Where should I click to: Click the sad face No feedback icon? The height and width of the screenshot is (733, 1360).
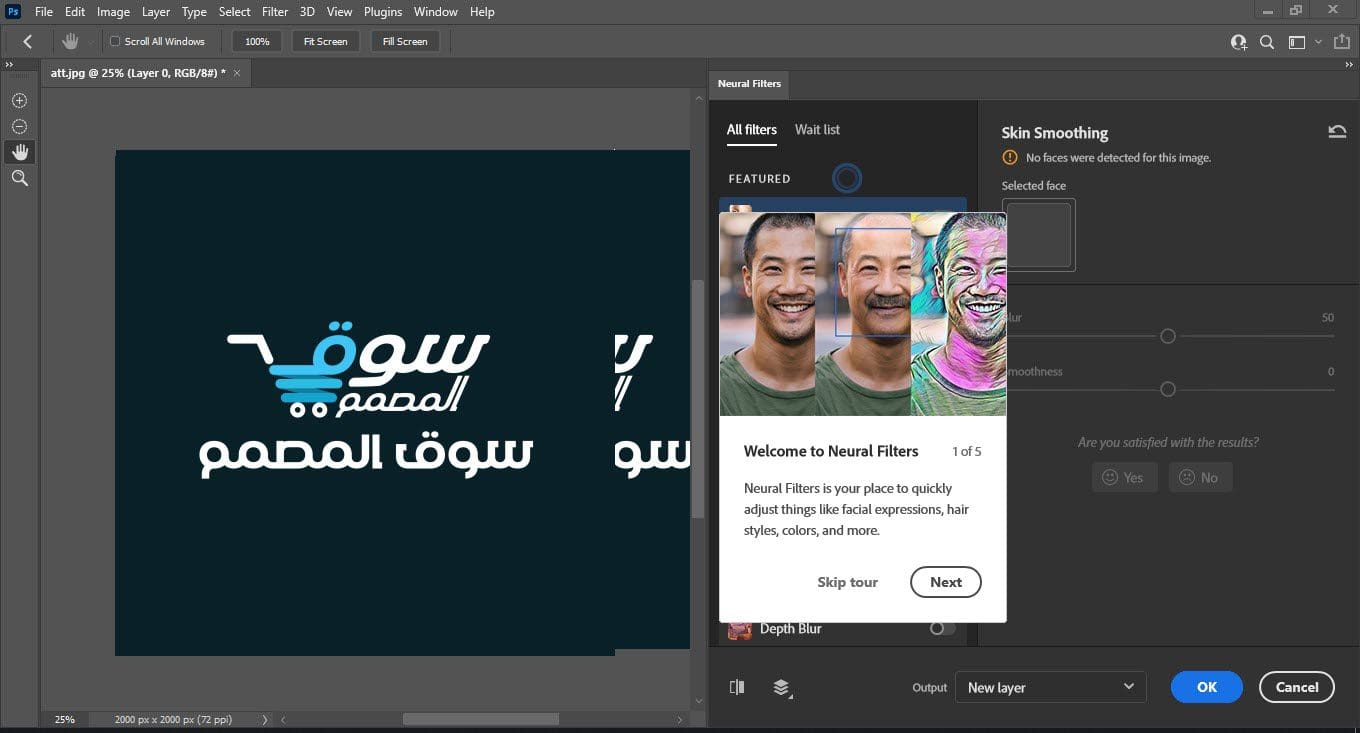(x=1186, y=477)
